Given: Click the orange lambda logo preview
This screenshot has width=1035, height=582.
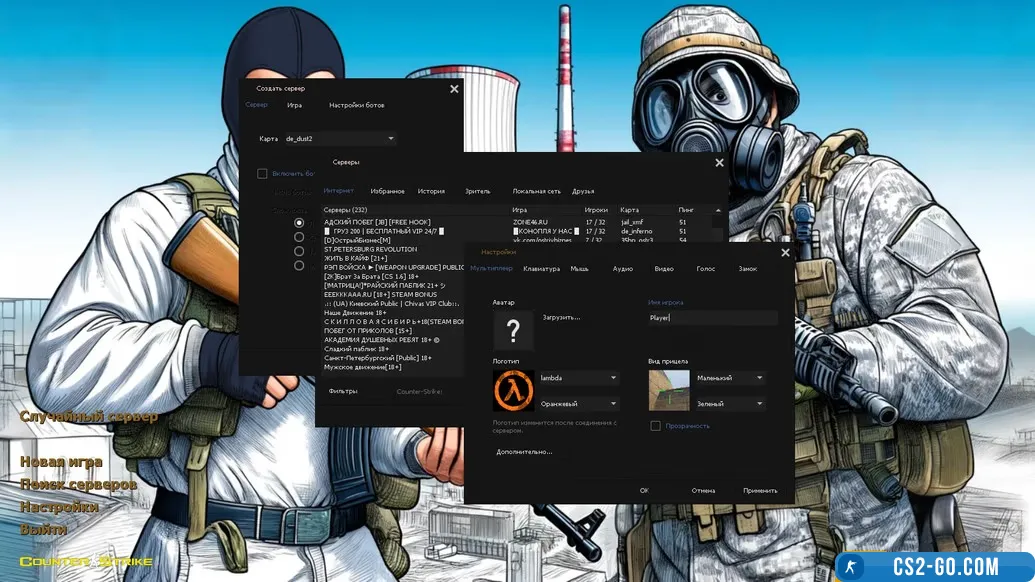Looking at the screenshot, I should [514, 390].
